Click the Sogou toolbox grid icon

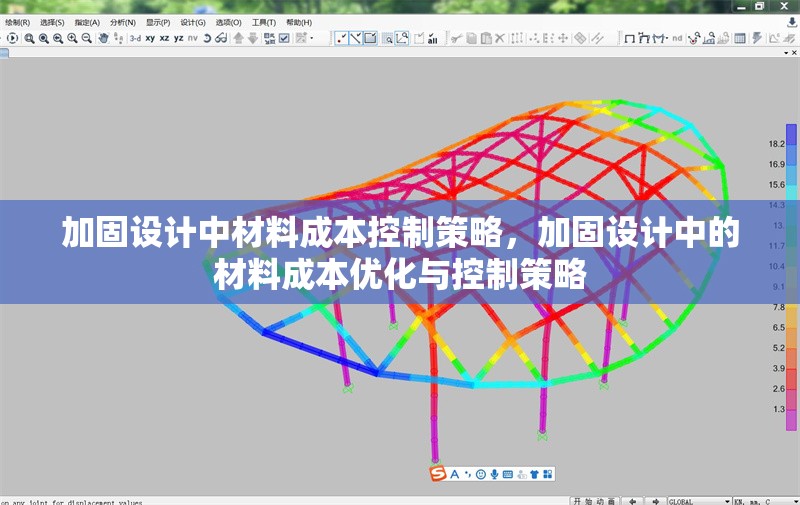pyautogui.click(x=547, y=474)
